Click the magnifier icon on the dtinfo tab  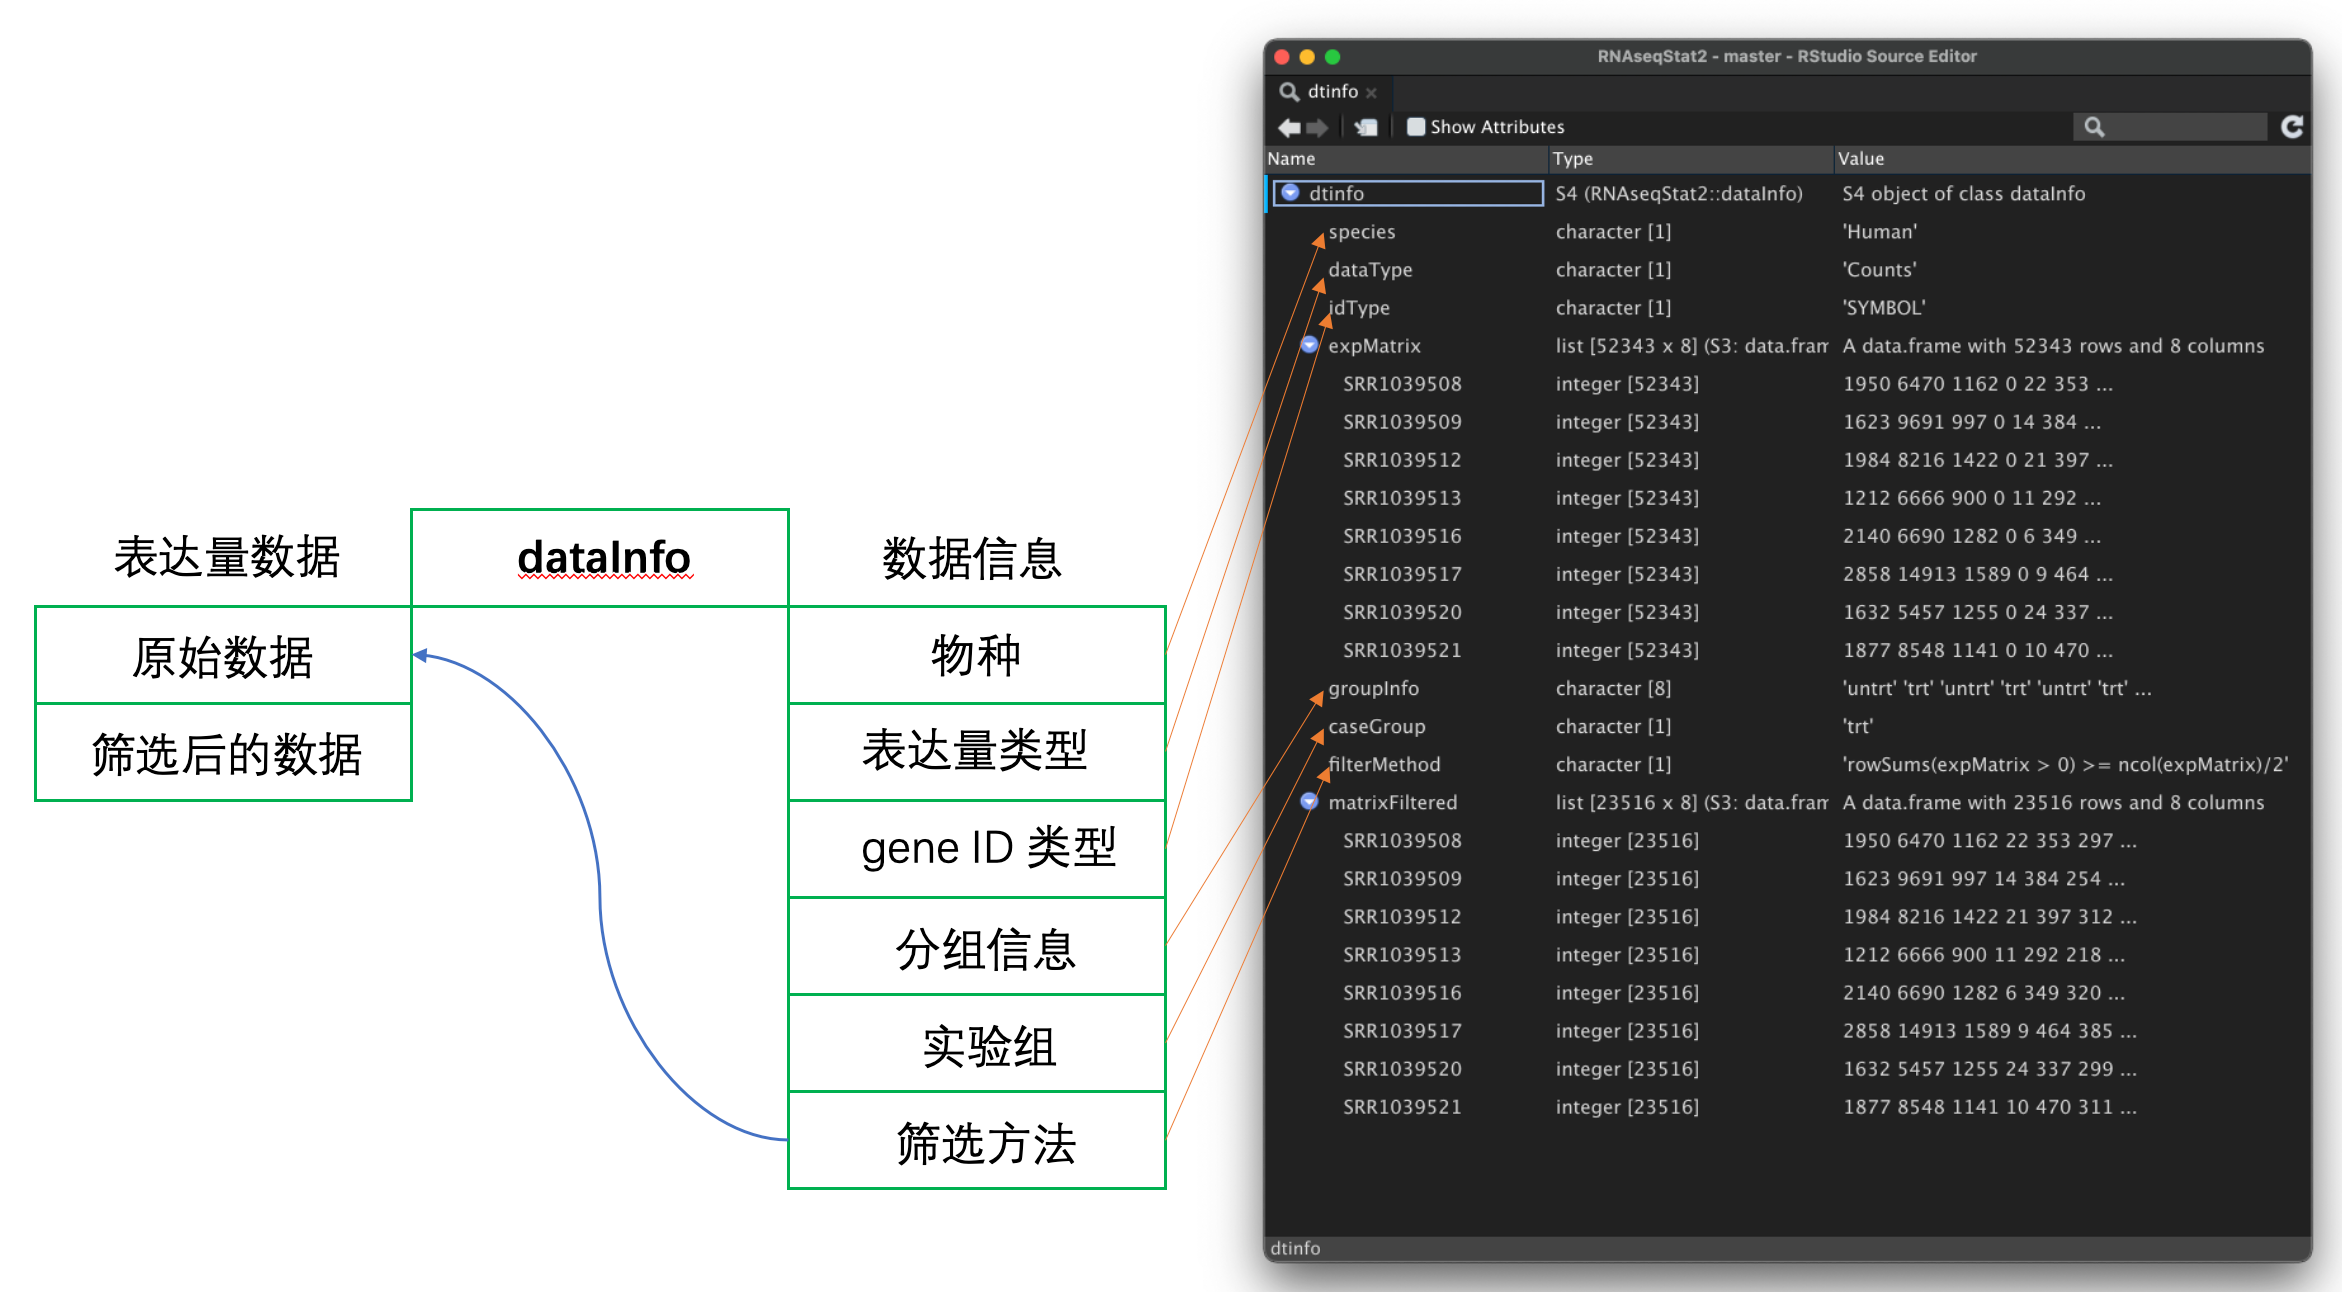tap(1289, 91)
